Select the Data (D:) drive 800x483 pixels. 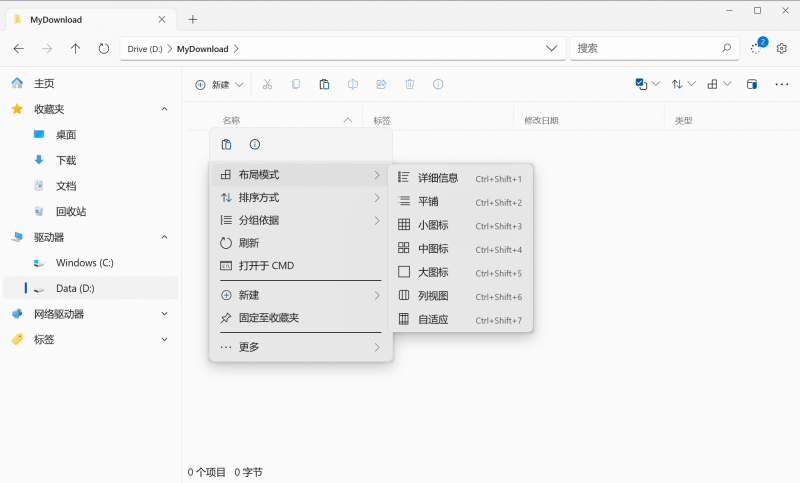[x=91, y=288]
